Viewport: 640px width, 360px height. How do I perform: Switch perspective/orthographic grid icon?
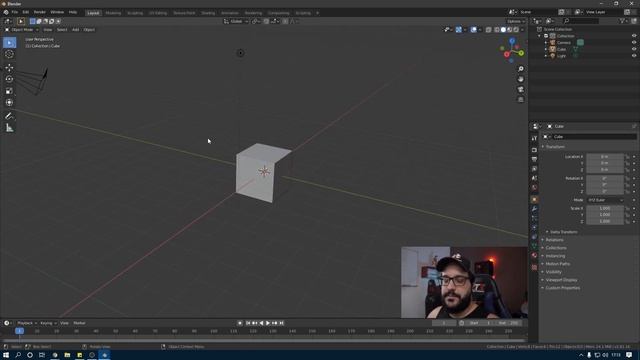click(520, 100)
